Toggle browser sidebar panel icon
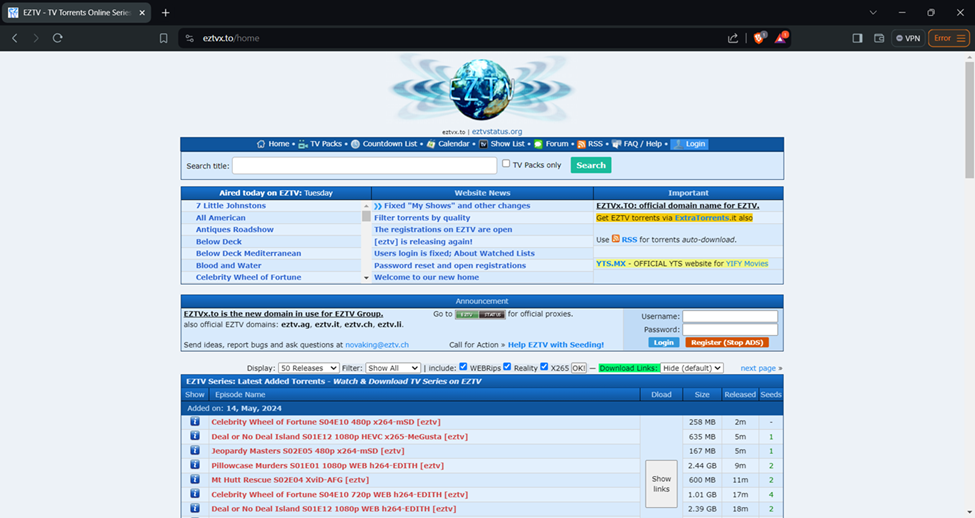Image resolution: width=975 pixels, height=518 pixels. 857,38
